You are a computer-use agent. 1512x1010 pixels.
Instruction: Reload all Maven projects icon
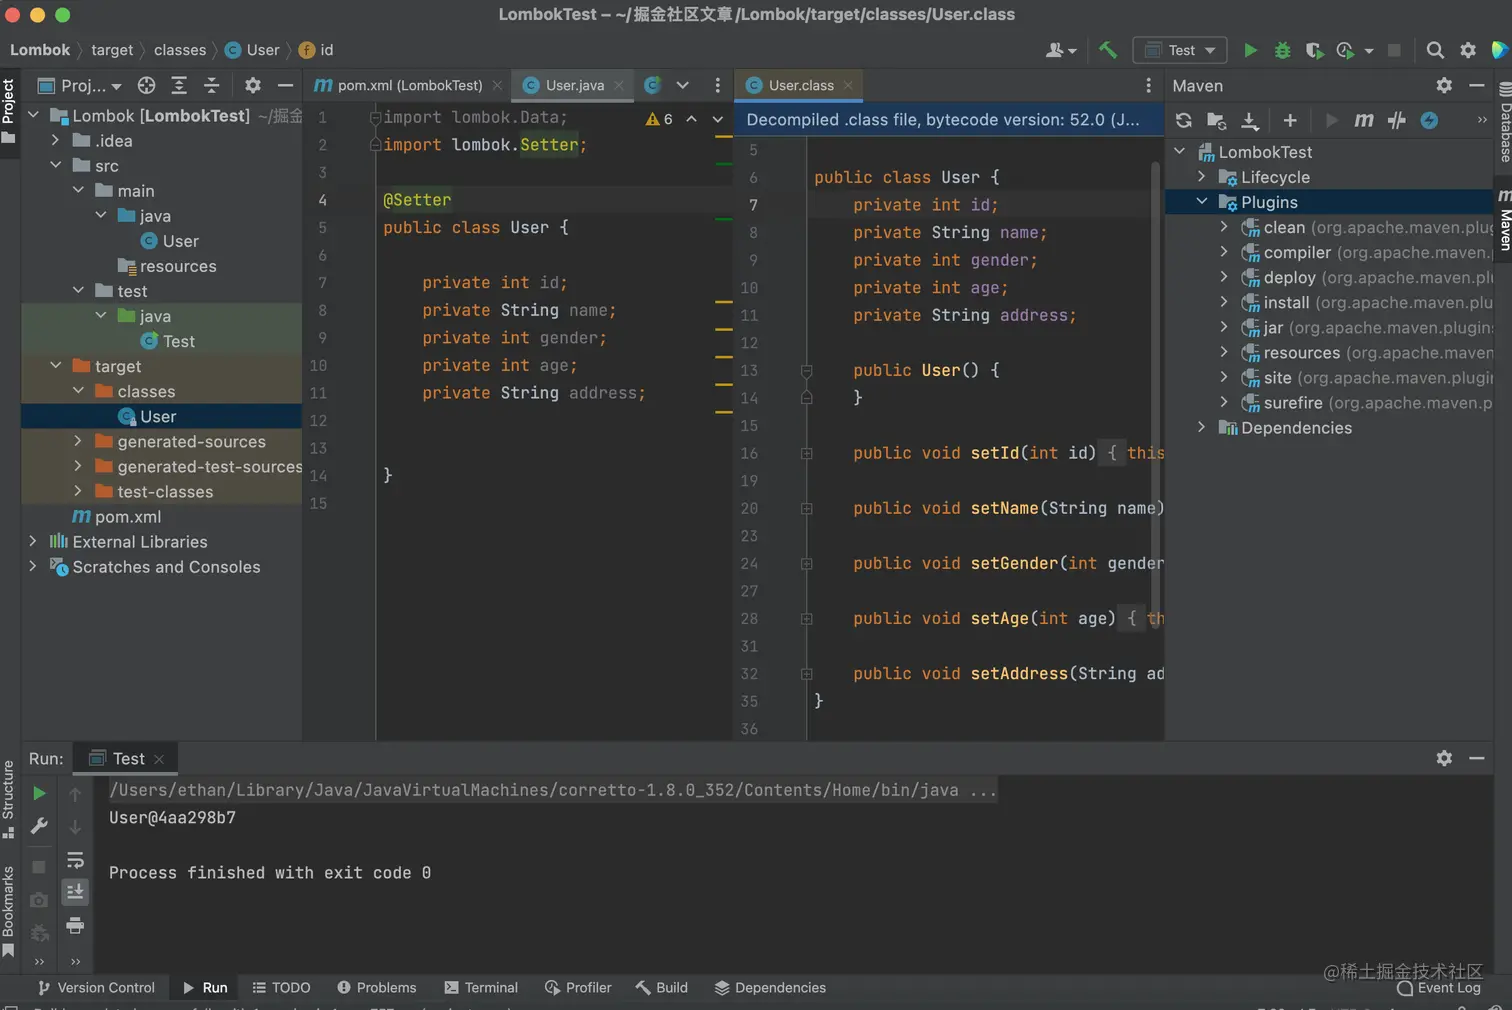1184,121
